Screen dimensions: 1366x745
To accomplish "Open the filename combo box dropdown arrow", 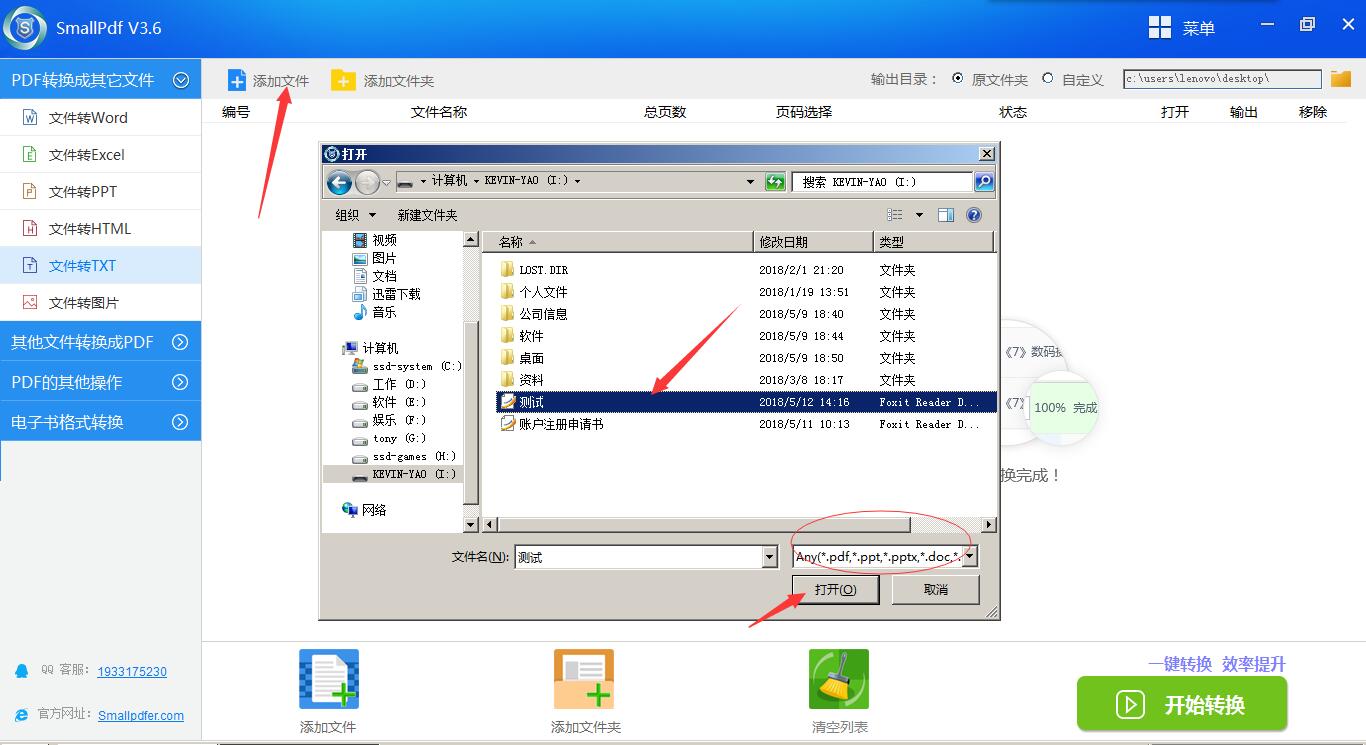I will pyautogui.click(x=769, y=557).
